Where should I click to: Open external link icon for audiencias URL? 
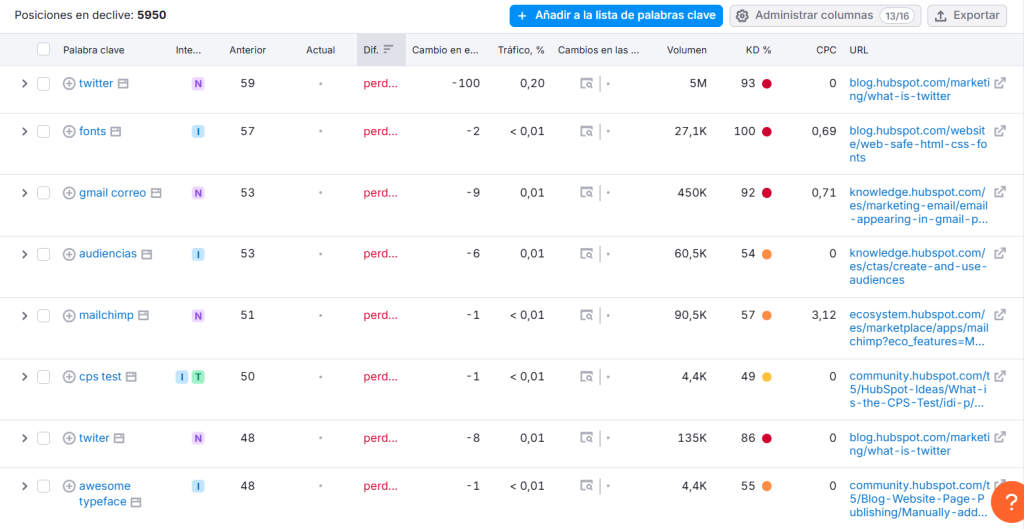coord(999,254)
